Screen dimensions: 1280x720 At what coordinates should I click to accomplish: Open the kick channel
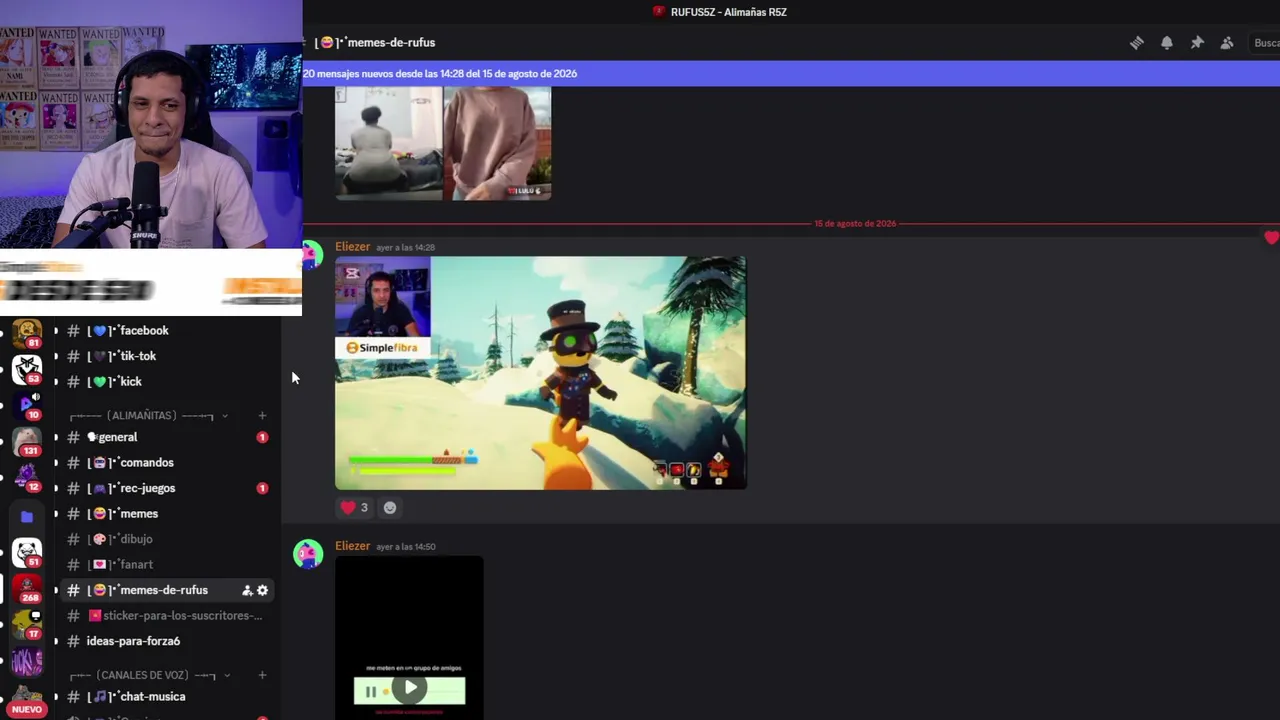click(x=166, y=382)
